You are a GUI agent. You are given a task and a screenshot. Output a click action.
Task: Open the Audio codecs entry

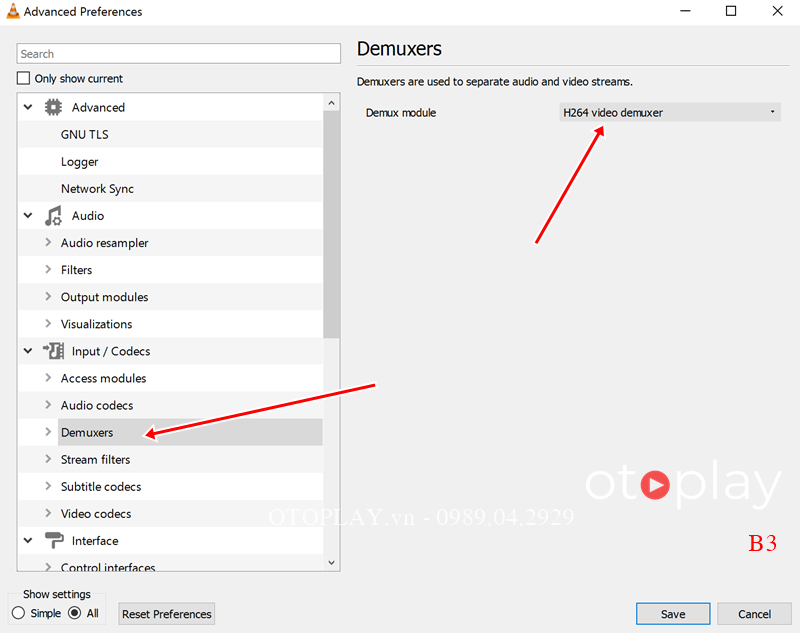point(97,405)
